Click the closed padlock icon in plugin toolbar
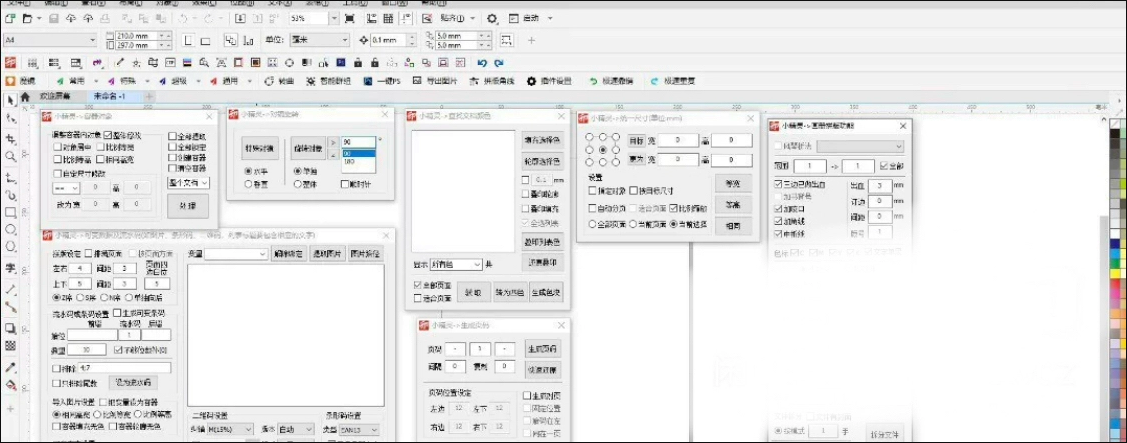The image size is (1127, 443). coord(357,63)
